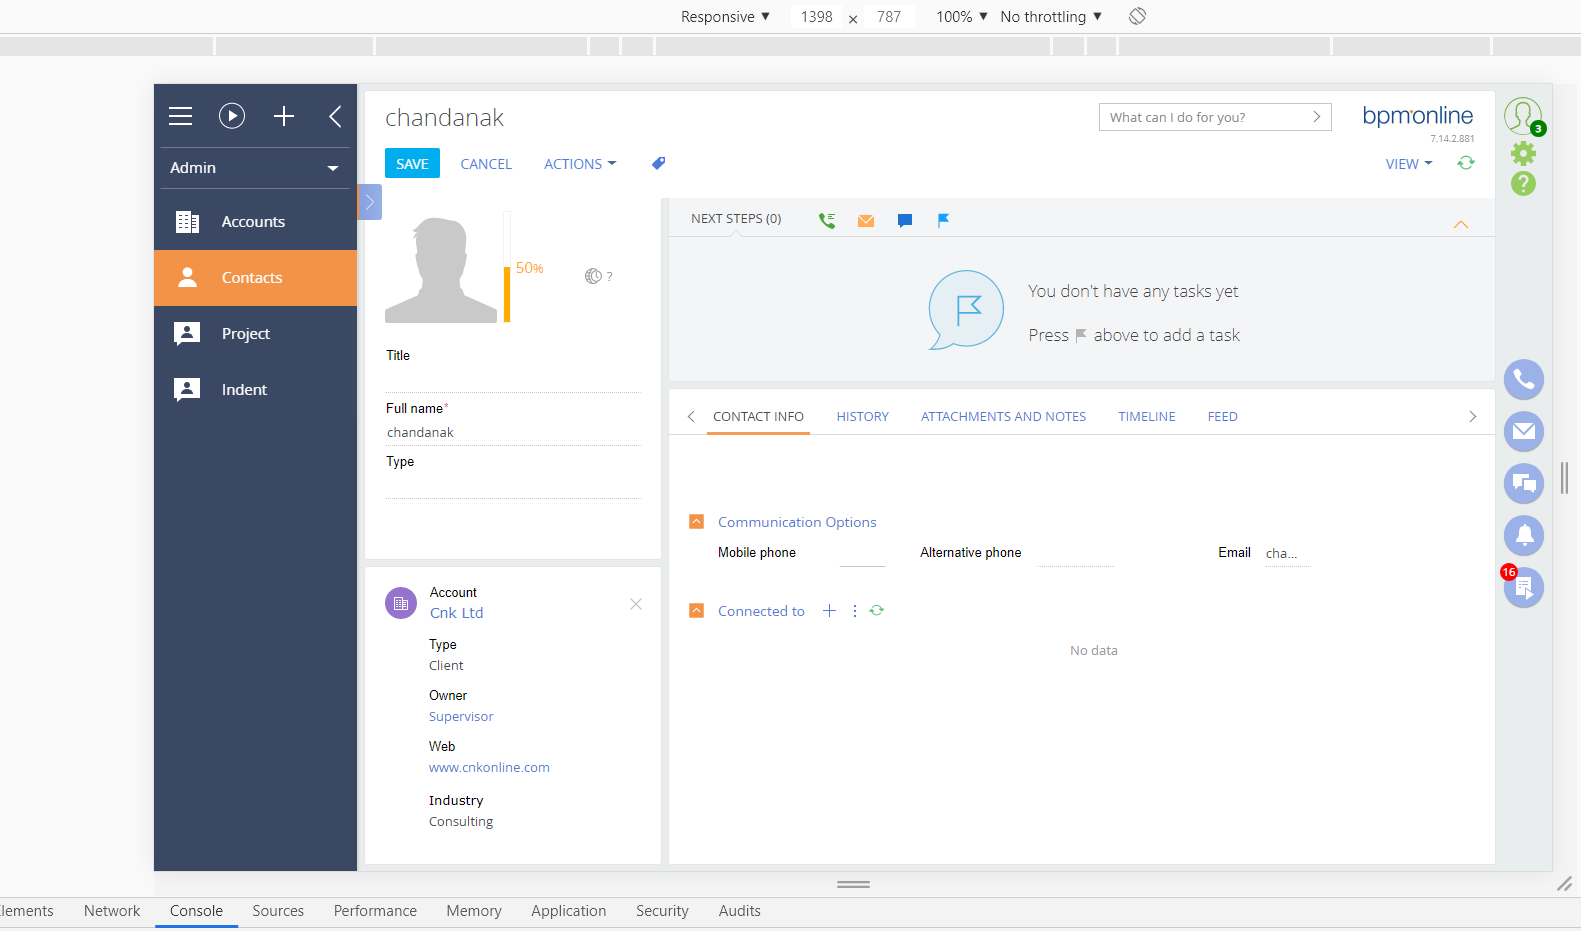The width and height of the screenshot is (1581, 931).
Task: Refresh the Connected to detail
Action: click(x=877, y=610)
